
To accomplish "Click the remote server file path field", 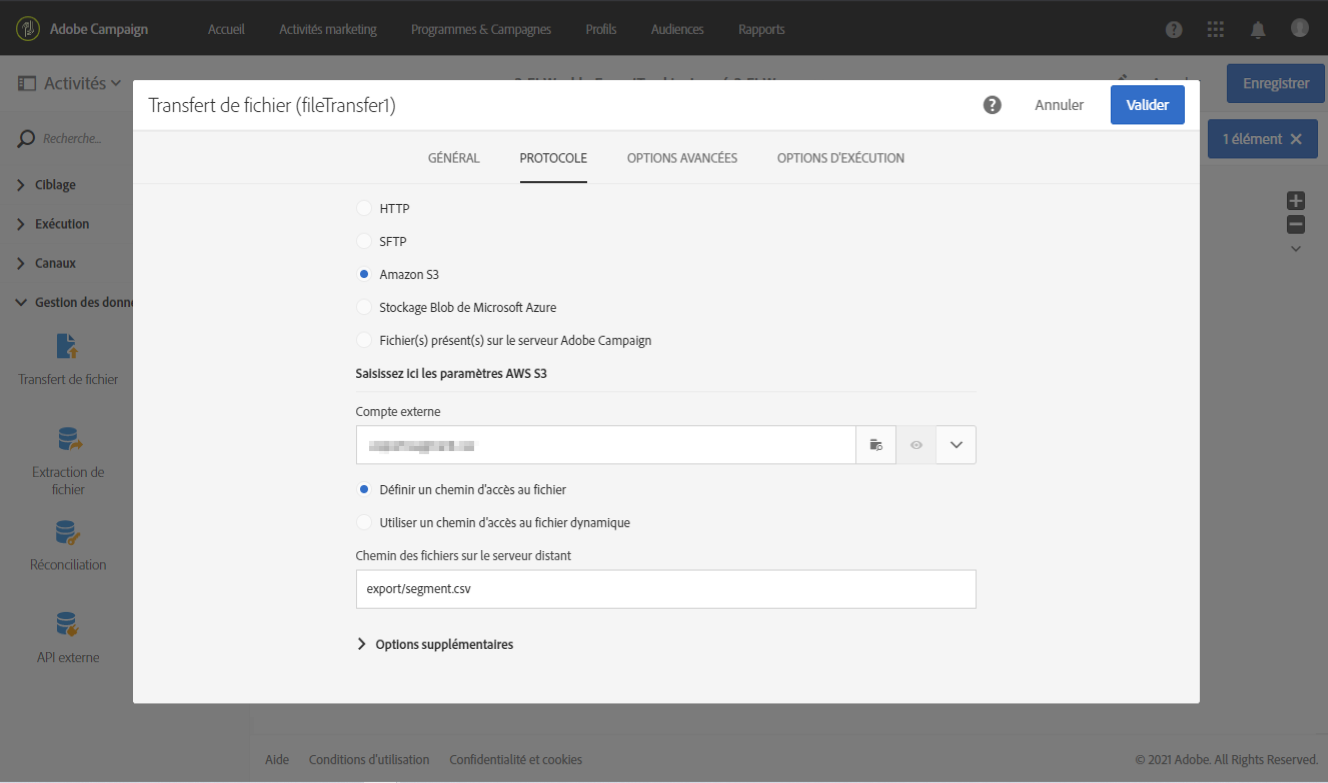I will pyautogui.click(x=666, y=589).
